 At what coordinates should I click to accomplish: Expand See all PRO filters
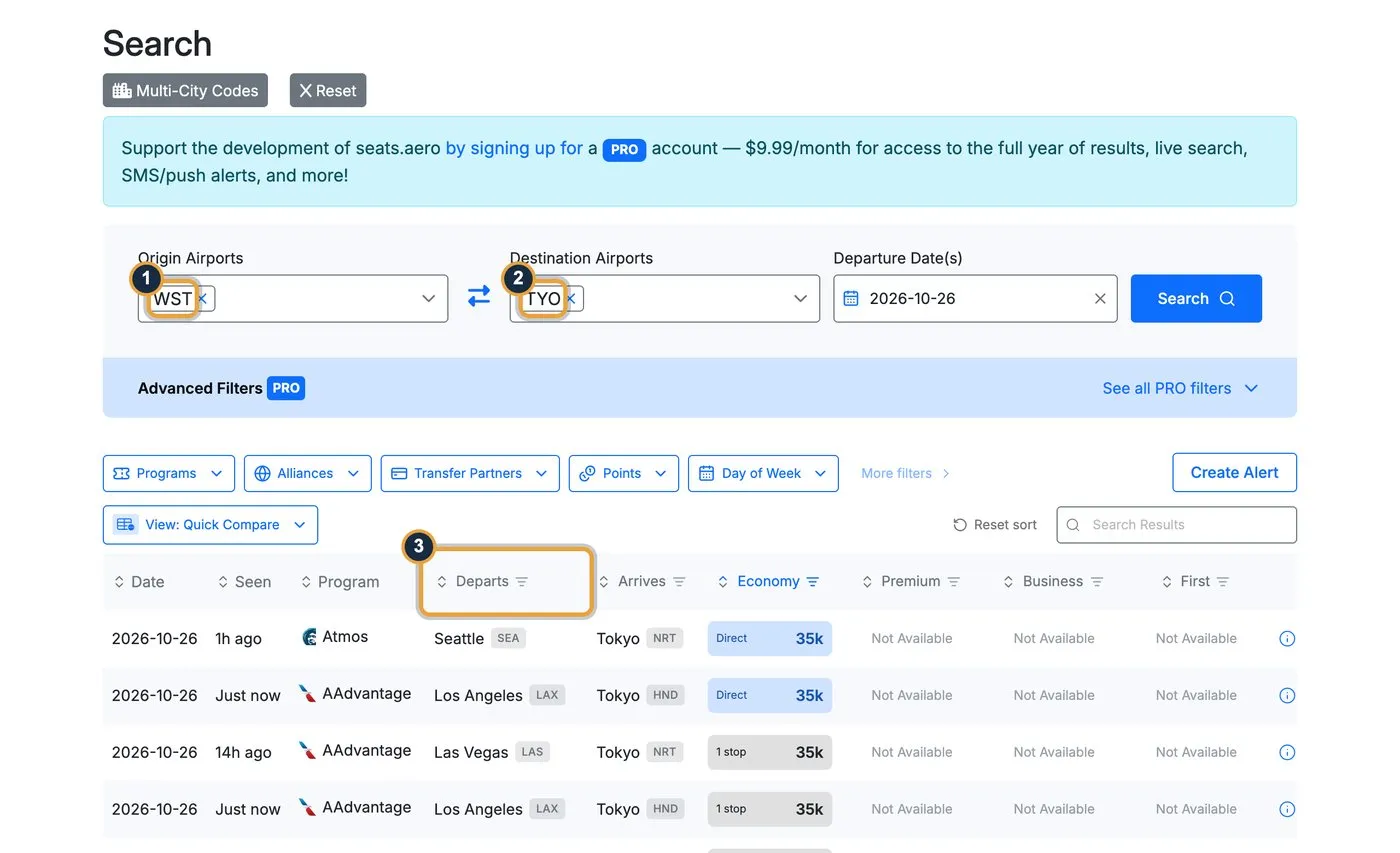click(x=1180, y=388)
